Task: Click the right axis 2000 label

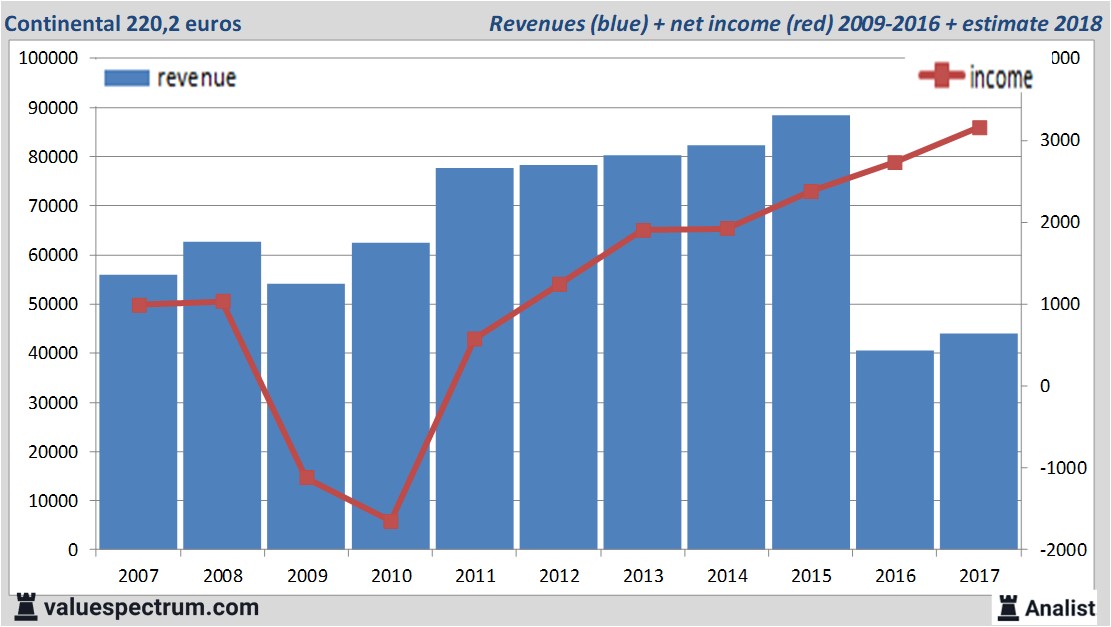Action: (1060, 222)
